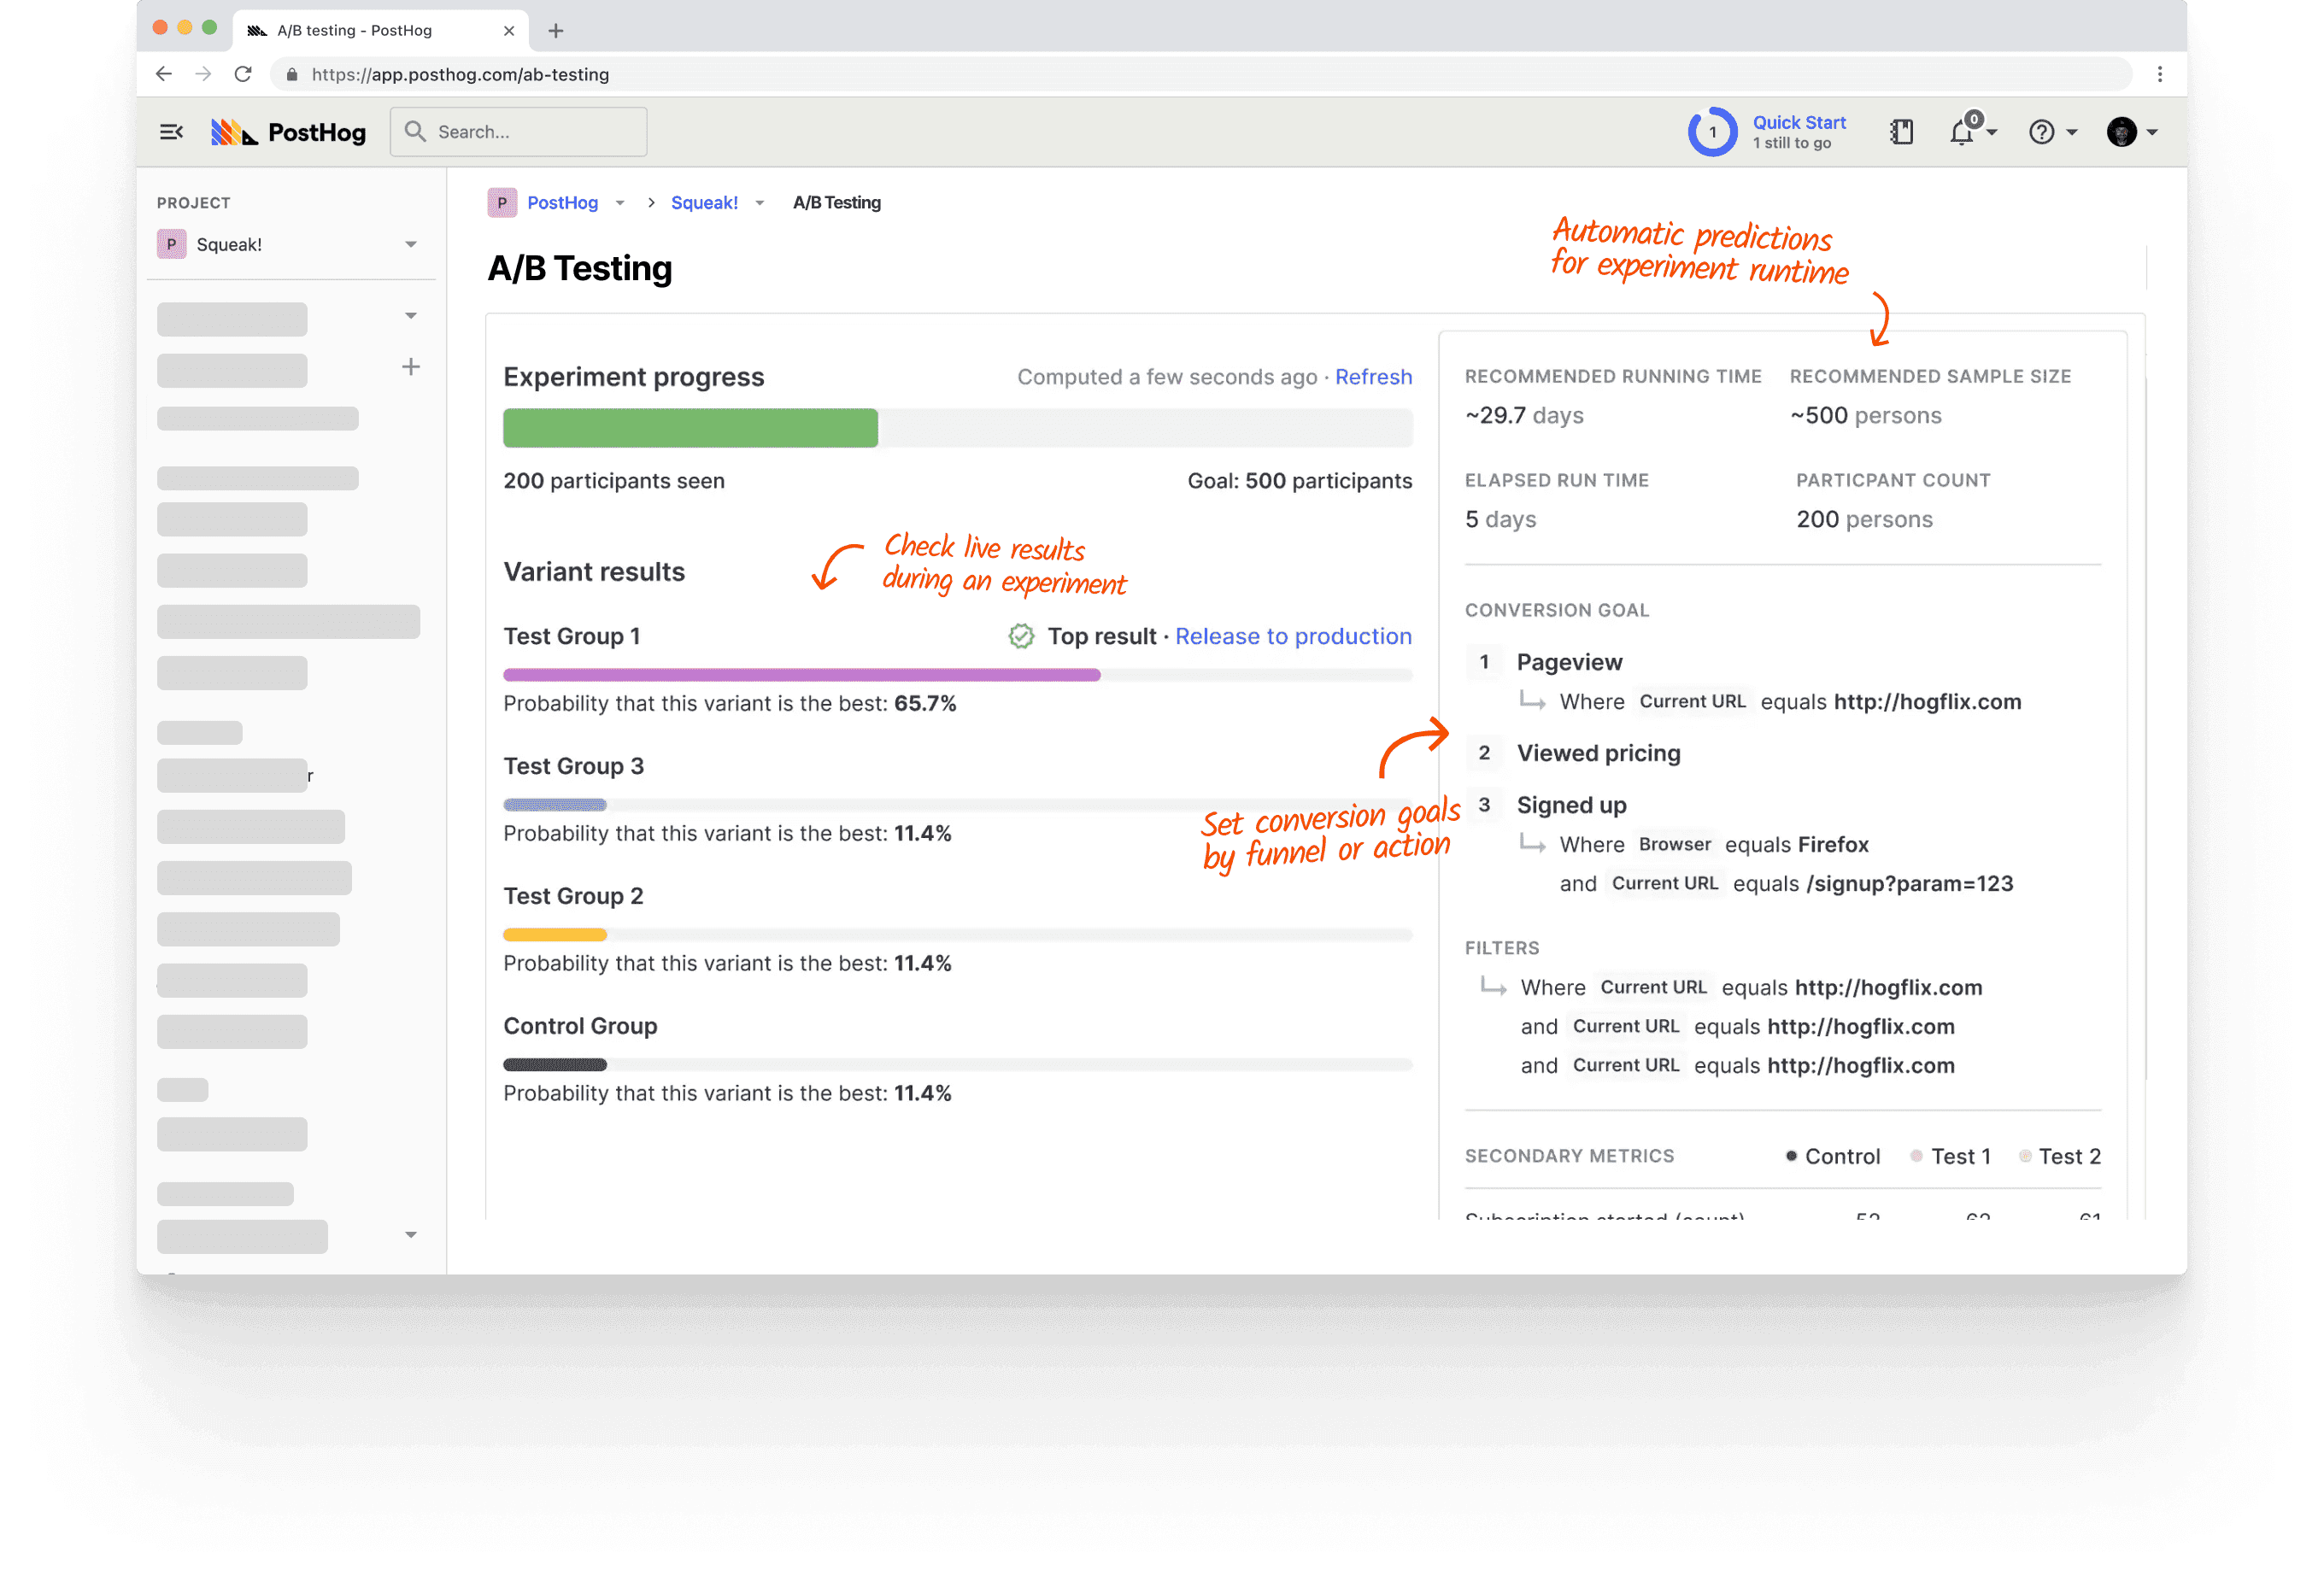Click the Quick Start progress ring
2324x1582 pixels.
click(1712, 131)
